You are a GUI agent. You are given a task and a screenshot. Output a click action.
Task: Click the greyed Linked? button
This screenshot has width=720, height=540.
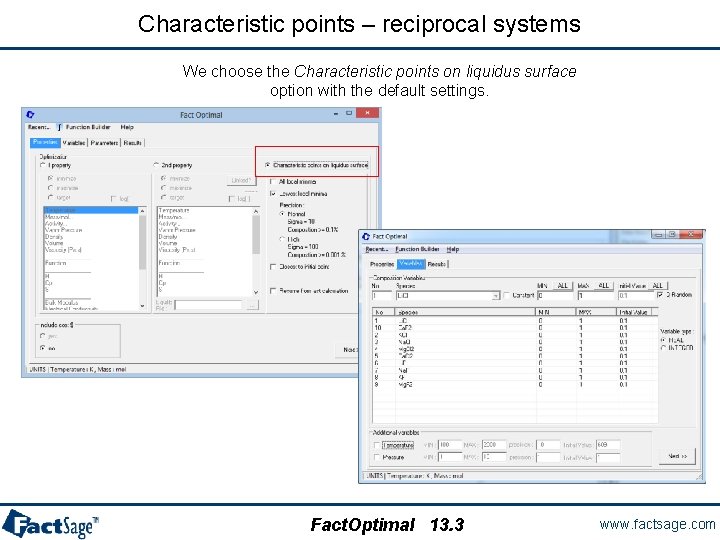click(241, 180)
